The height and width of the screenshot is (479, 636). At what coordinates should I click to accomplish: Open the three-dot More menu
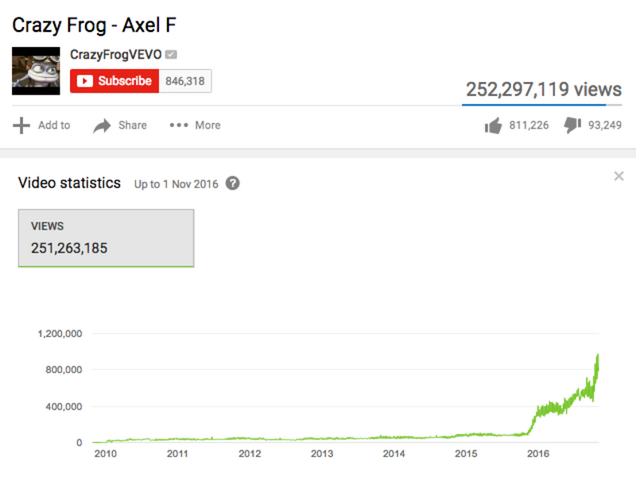point(179,125)
